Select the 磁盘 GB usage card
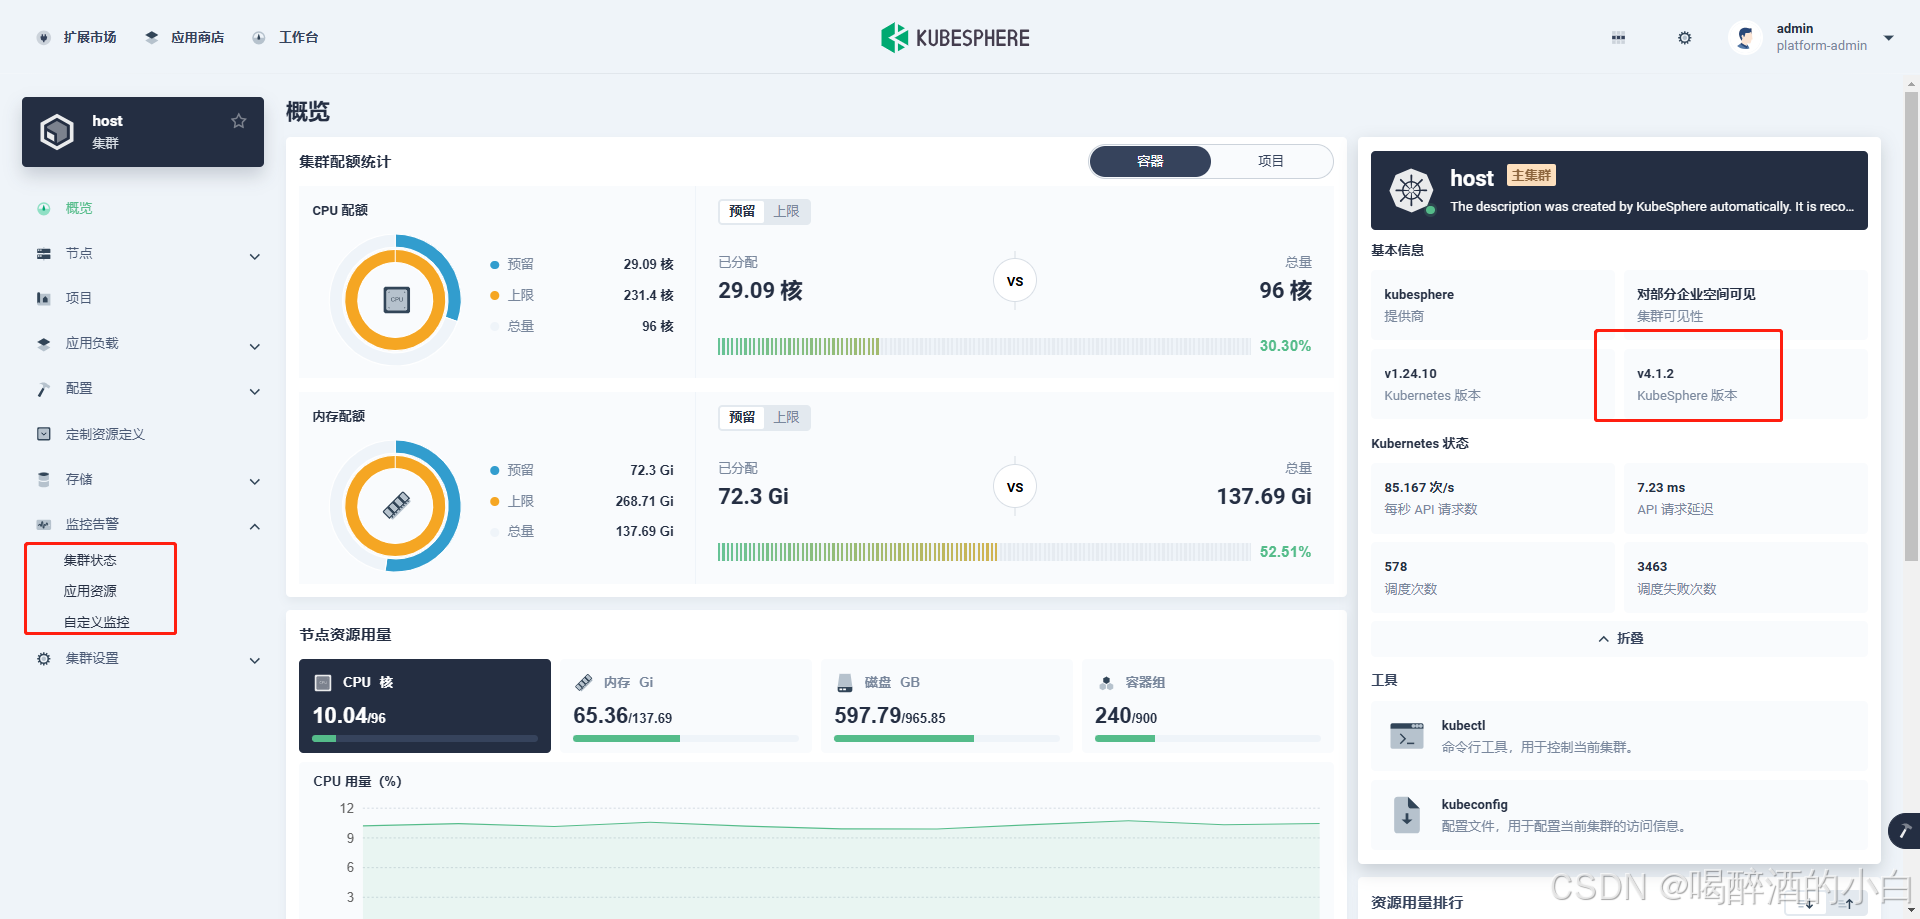This screenshot has height=919, width=1920. [946, 706]
